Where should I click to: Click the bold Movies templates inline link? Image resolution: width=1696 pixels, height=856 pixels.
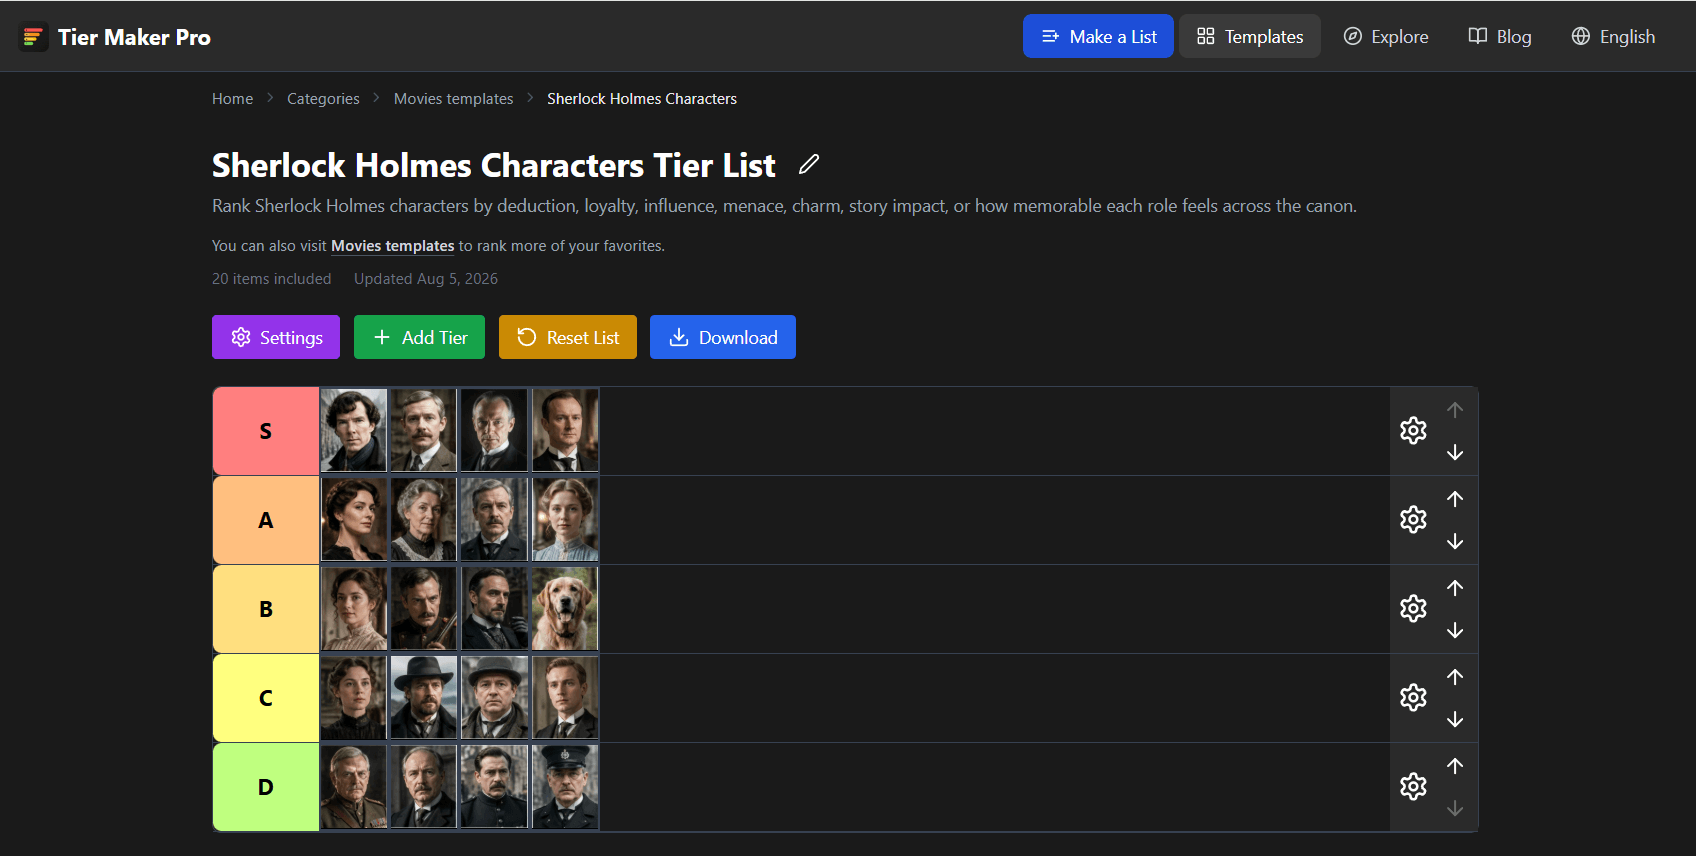393,246
